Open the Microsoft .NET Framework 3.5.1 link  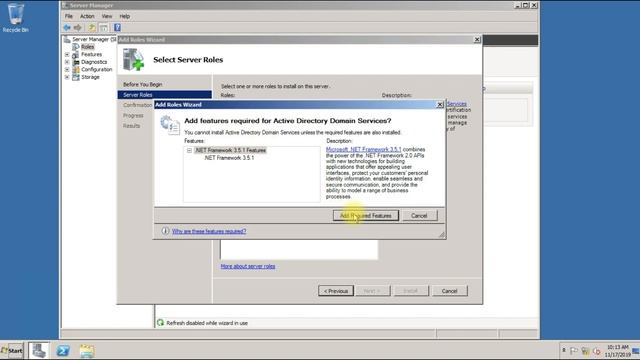(x=363, y=149)
